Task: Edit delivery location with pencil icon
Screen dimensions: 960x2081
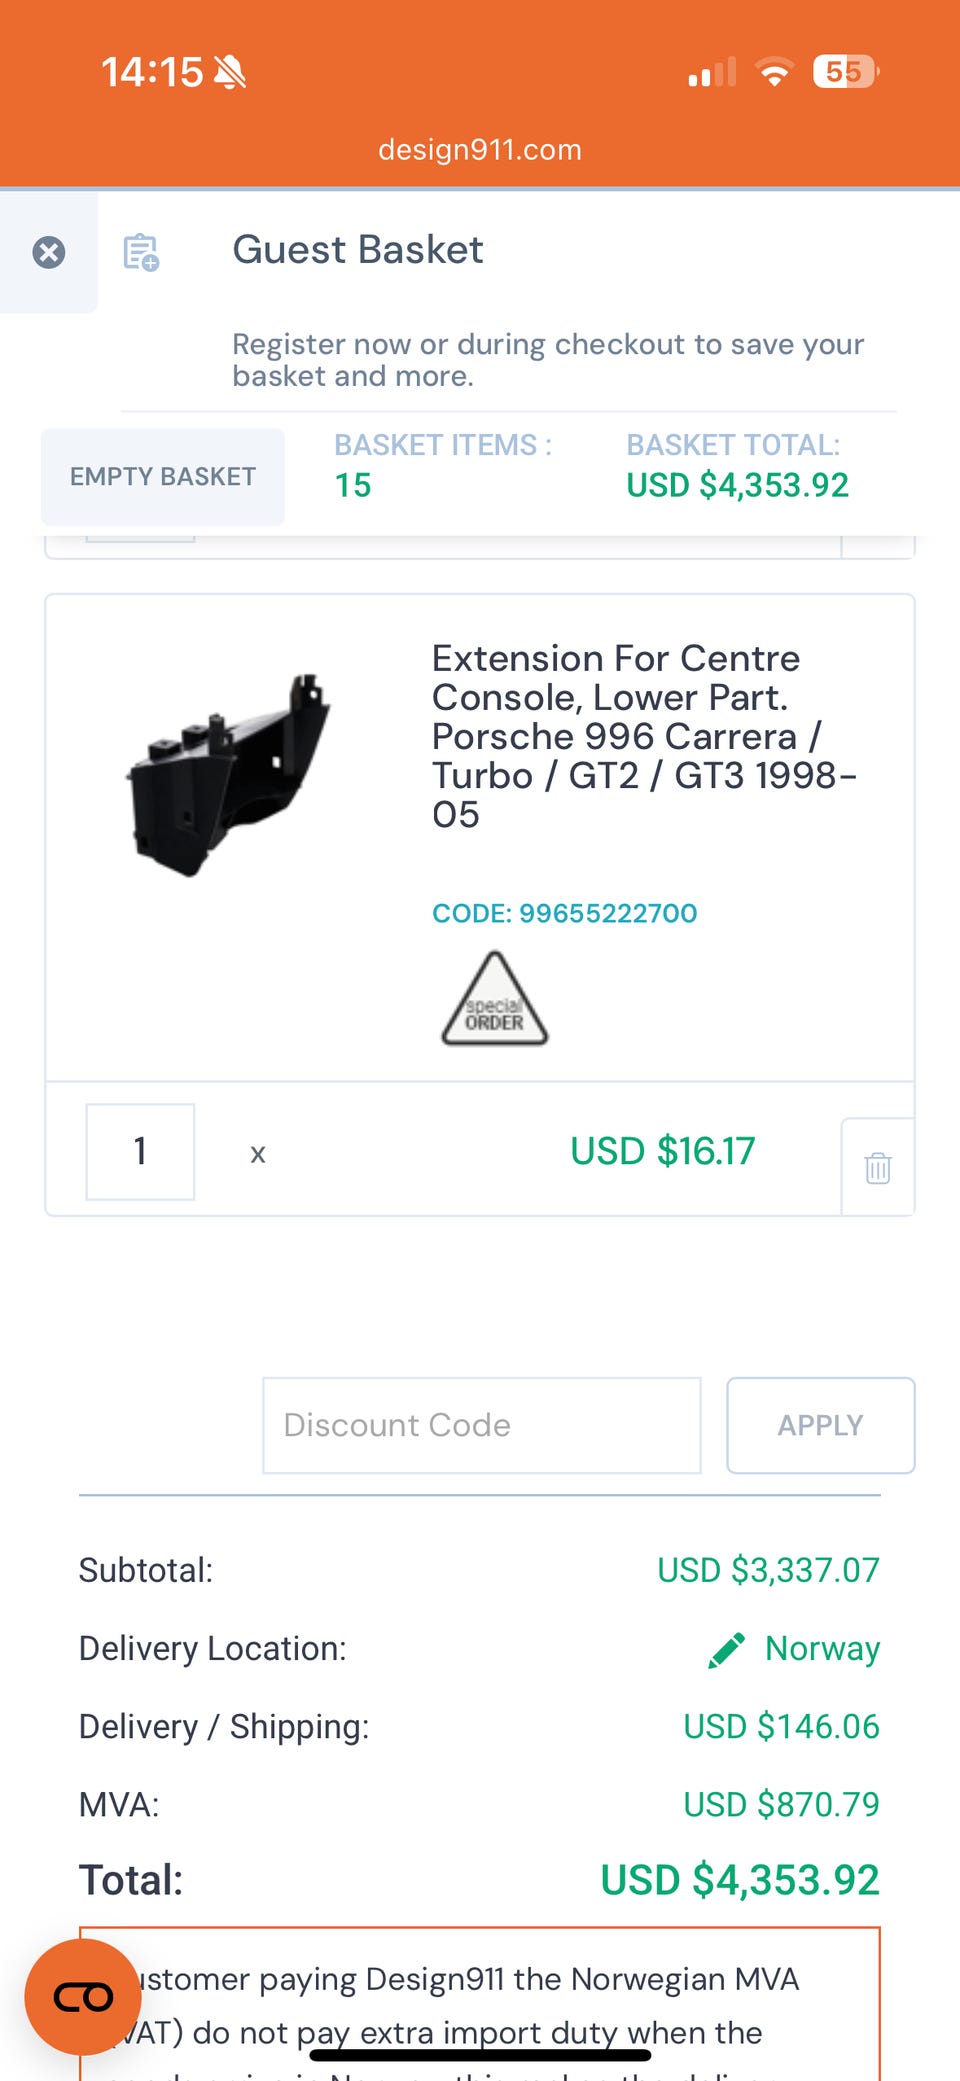Action: tap(727, 1650)
